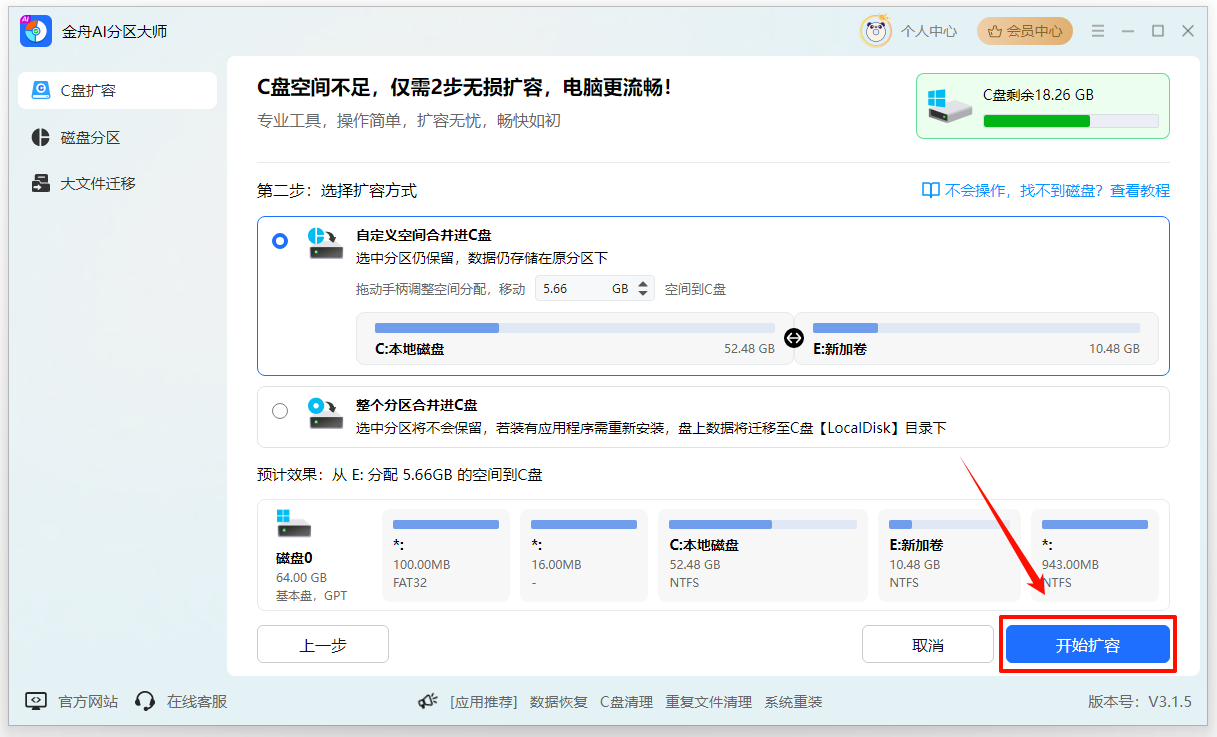The image size is (1217, 737).
Task: Open 在线客服 with the headset icon
Action: (146, 701)
